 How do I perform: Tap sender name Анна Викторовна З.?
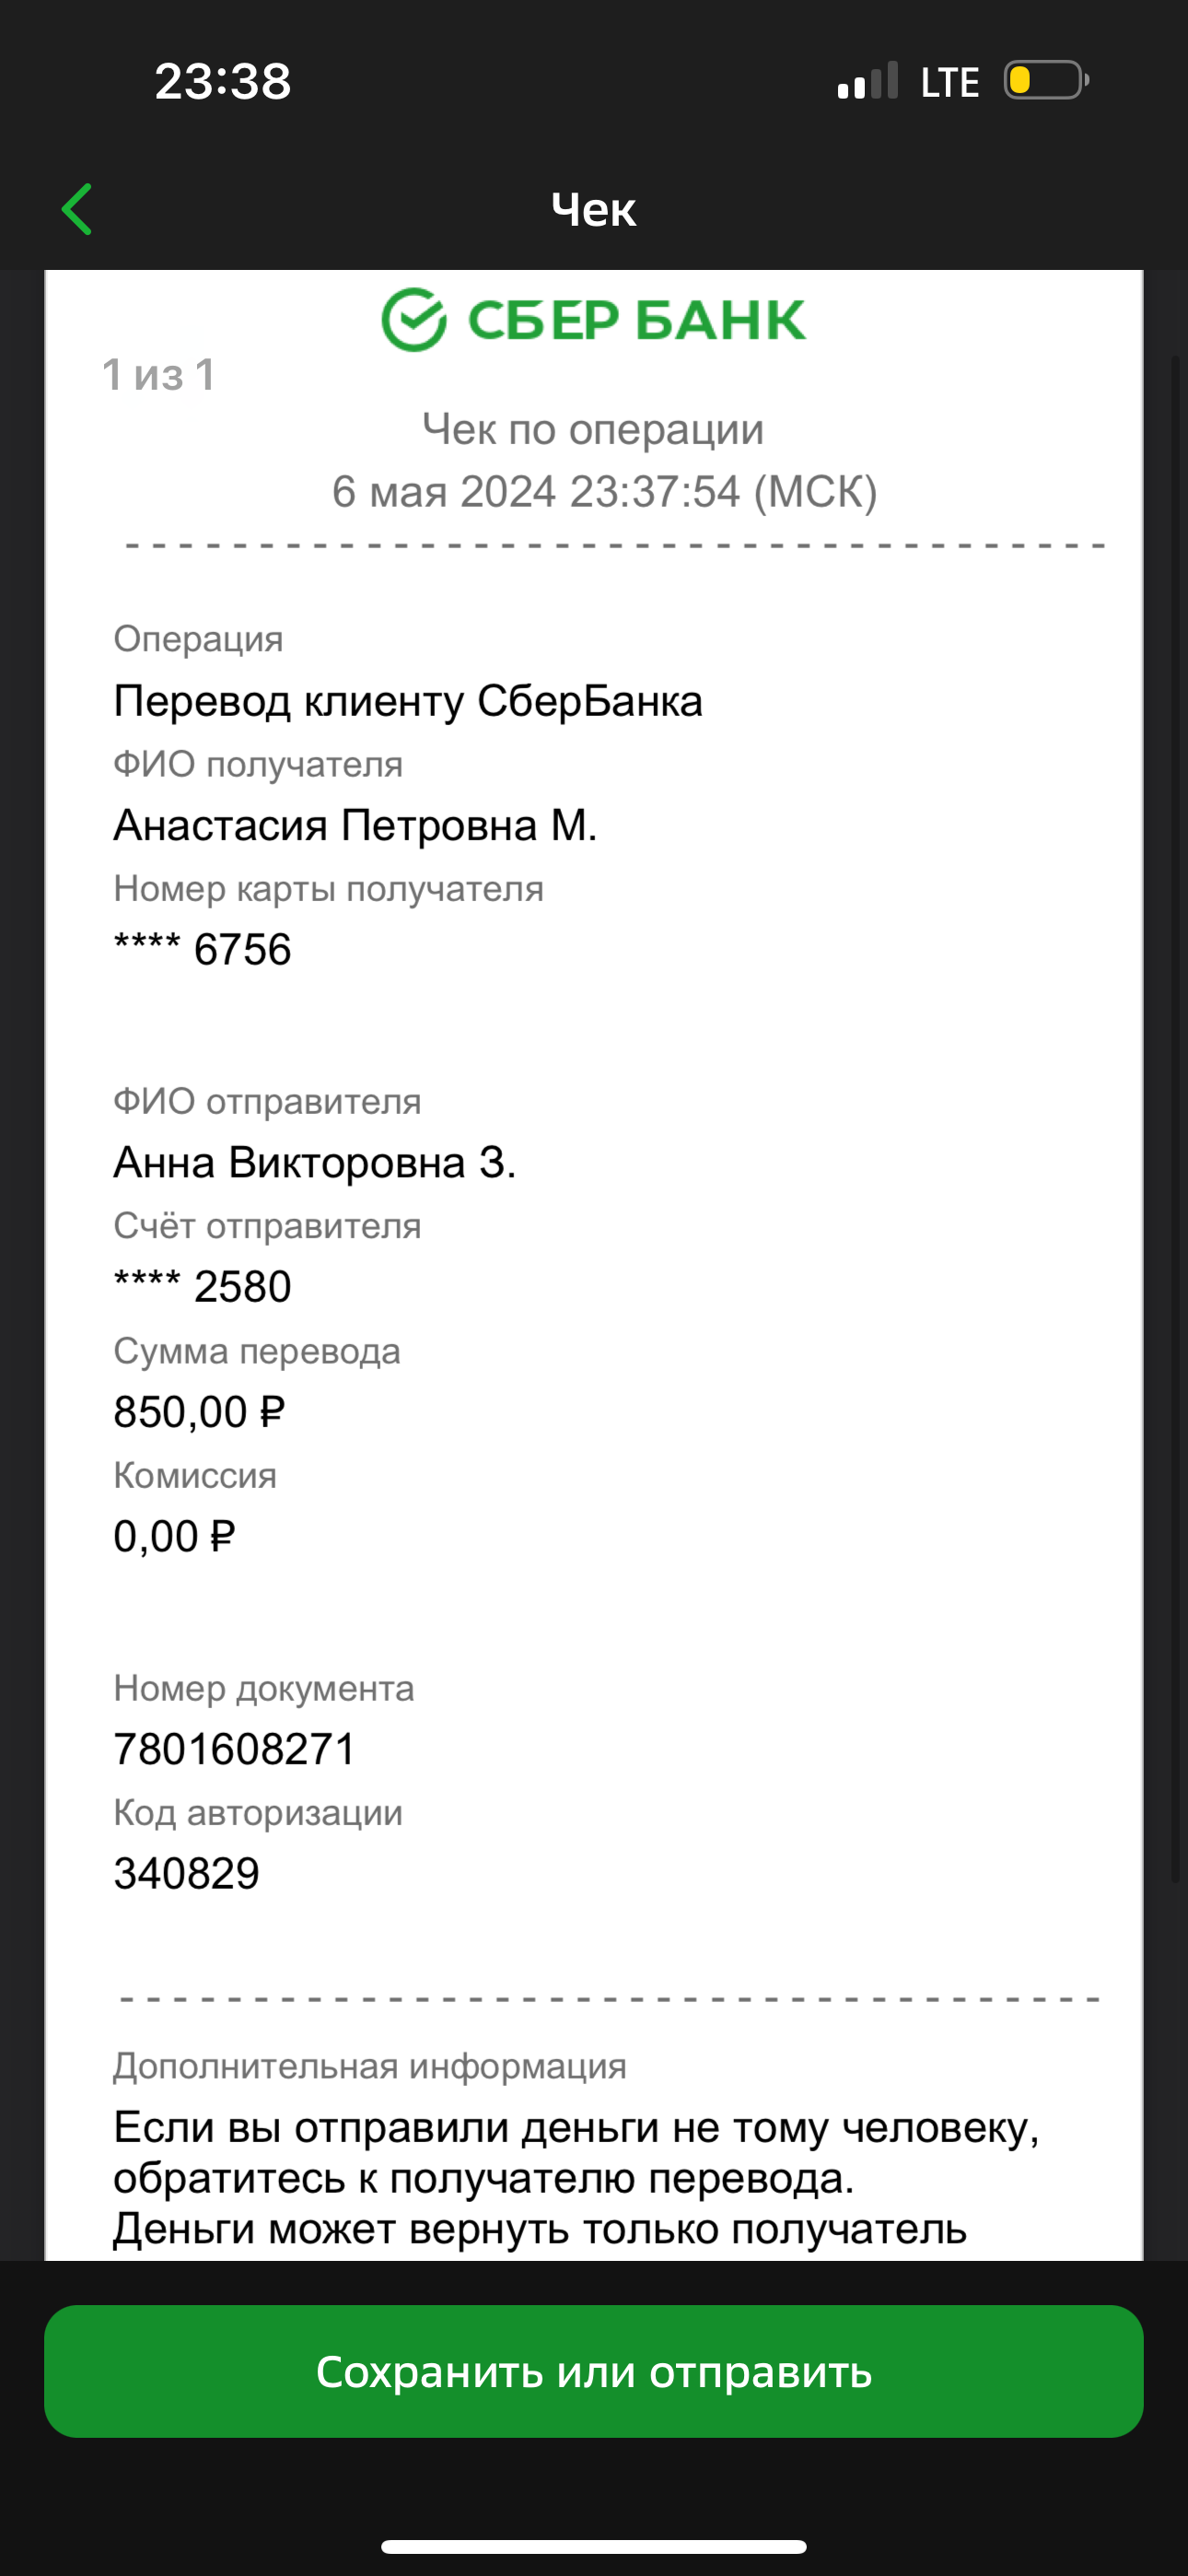tap(314, 1162)
